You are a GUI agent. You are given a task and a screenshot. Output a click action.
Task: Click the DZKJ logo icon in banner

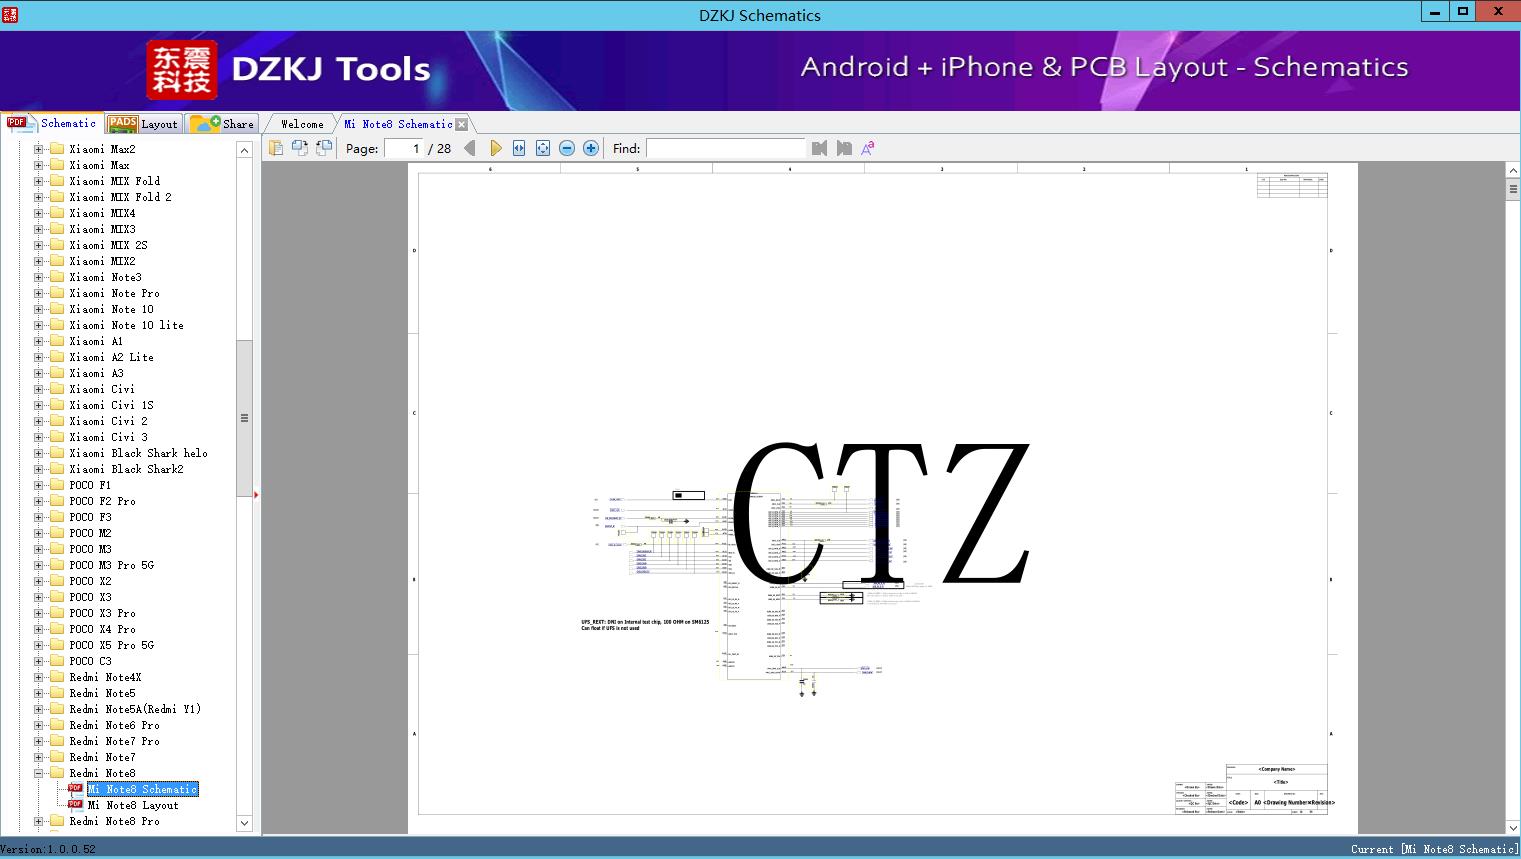tap(182, 70)
